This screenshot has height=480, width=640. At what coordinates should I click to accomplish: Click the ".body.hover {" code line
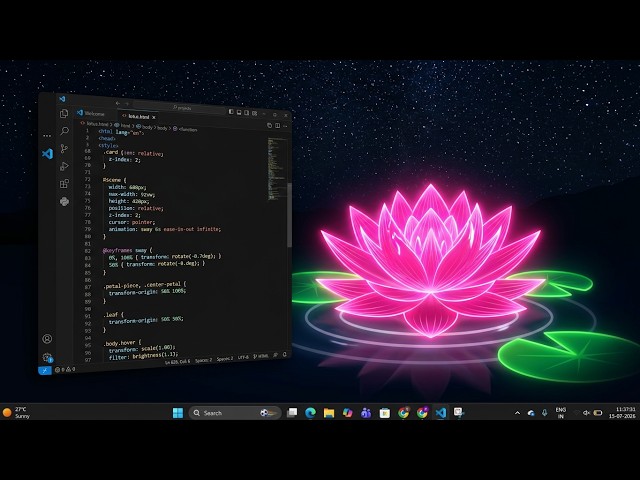[122, 343]
